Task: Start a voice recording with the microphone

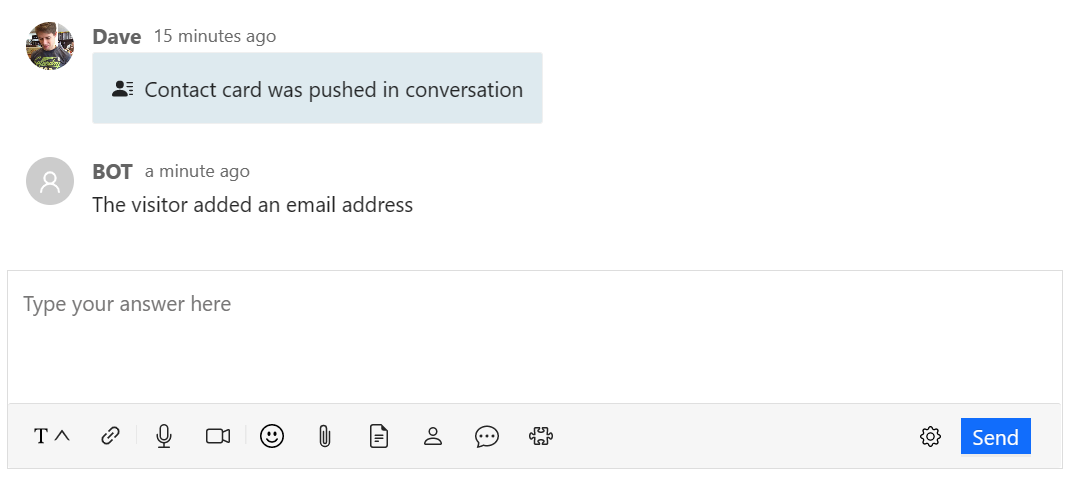Action: pos(164,436)
